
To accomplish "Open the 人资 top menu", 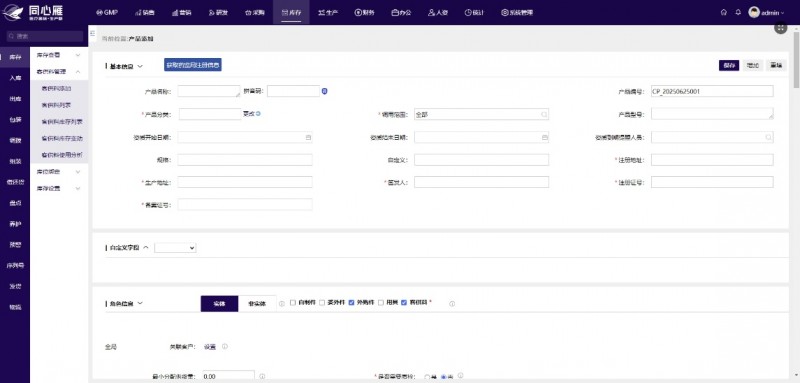I will 438,12.
